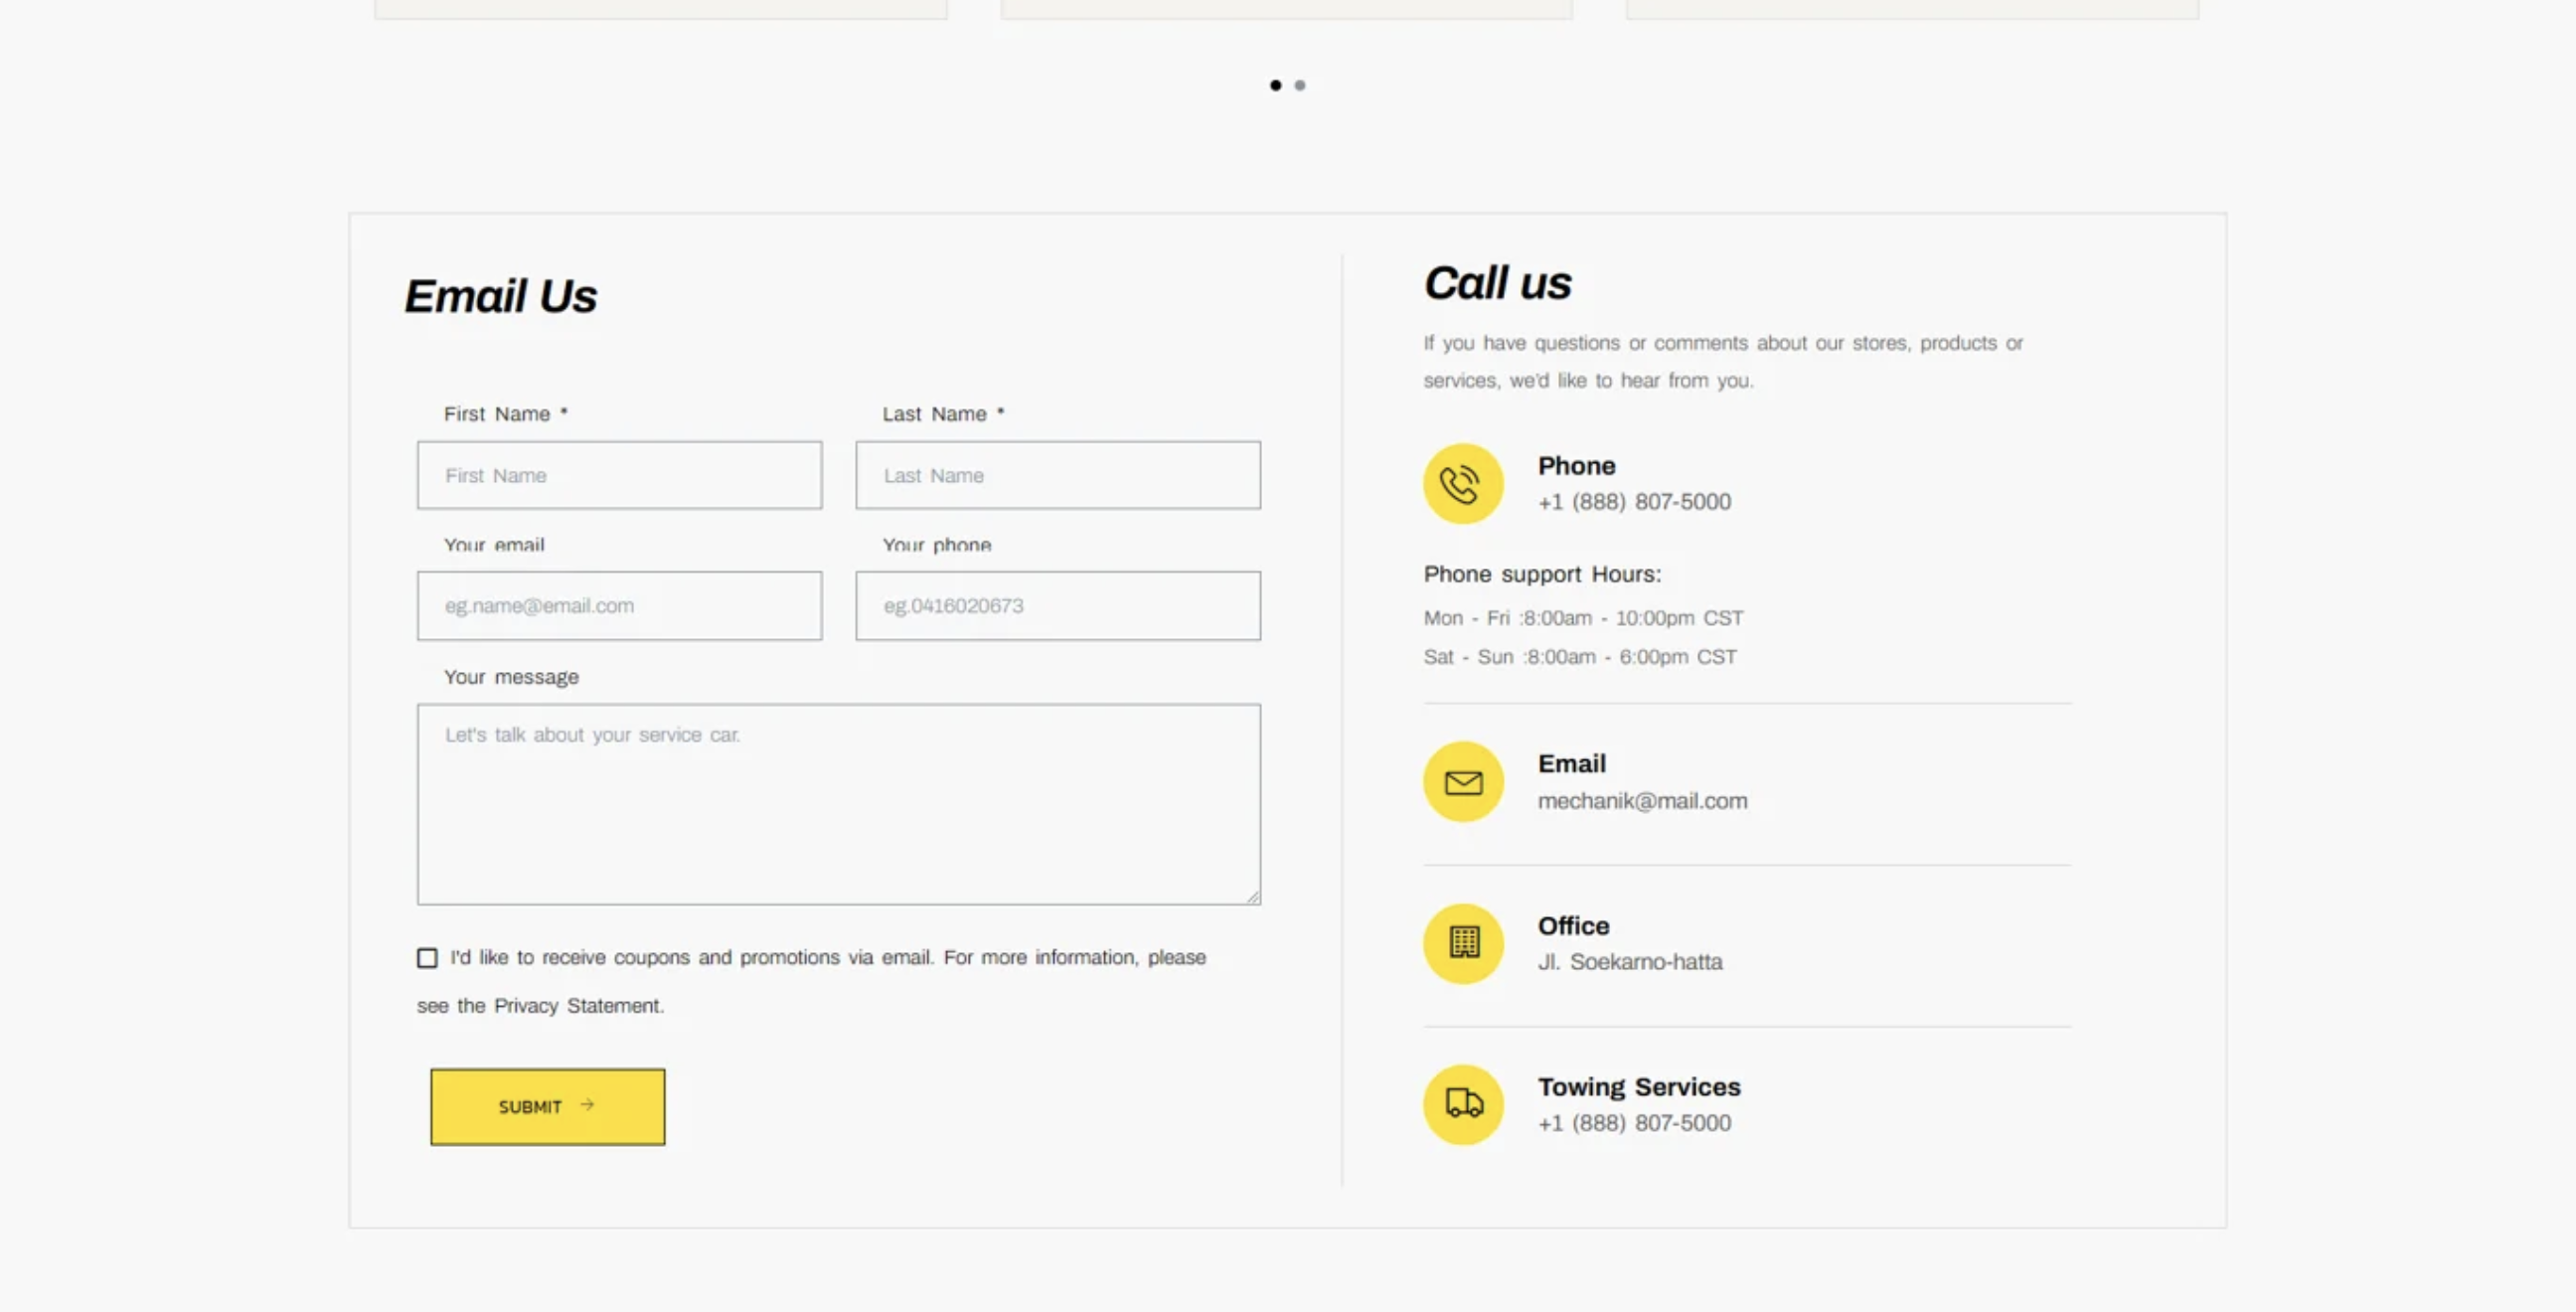Screen dimensions: 2576x1312
Task: Enable coupons and promotions checkbox
Action: [427, 958]
